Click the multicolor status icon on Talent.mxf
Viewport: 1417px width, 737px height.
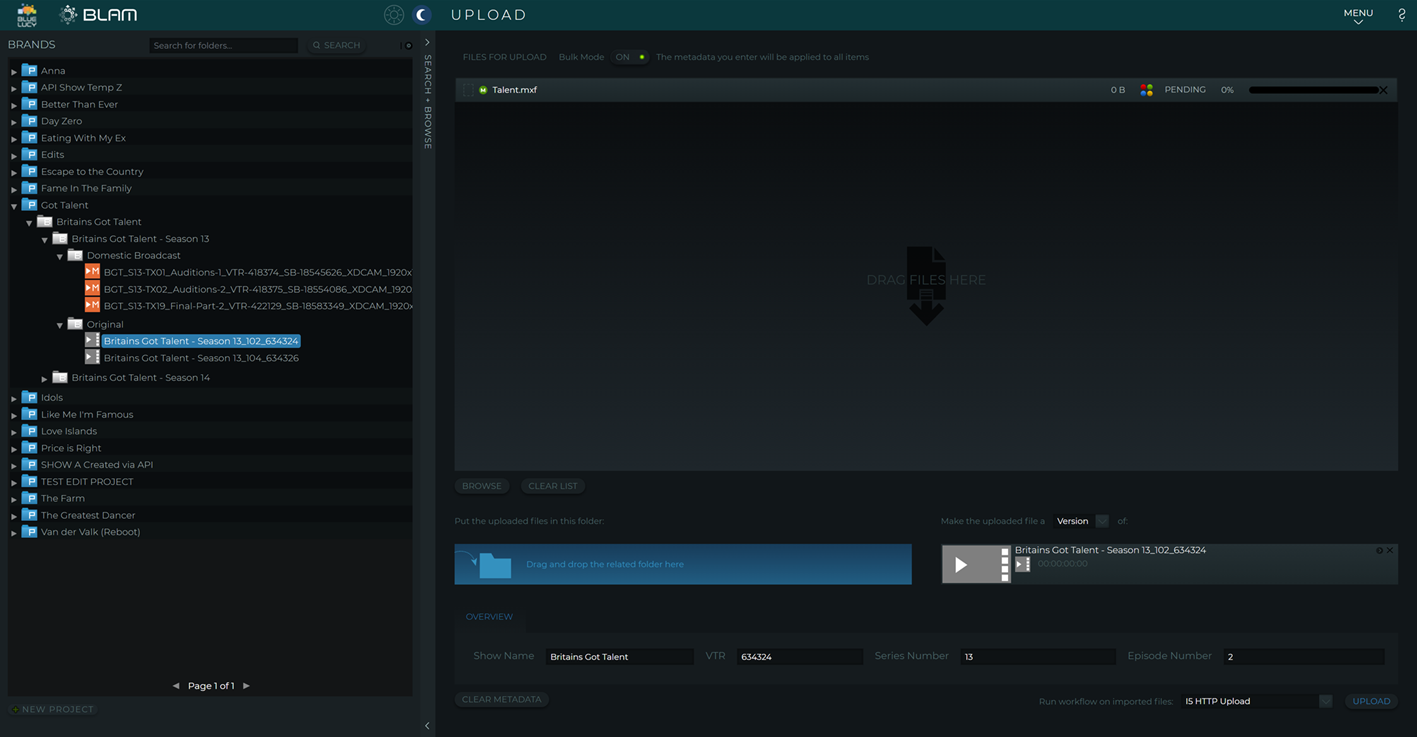tap(1146, 90)
